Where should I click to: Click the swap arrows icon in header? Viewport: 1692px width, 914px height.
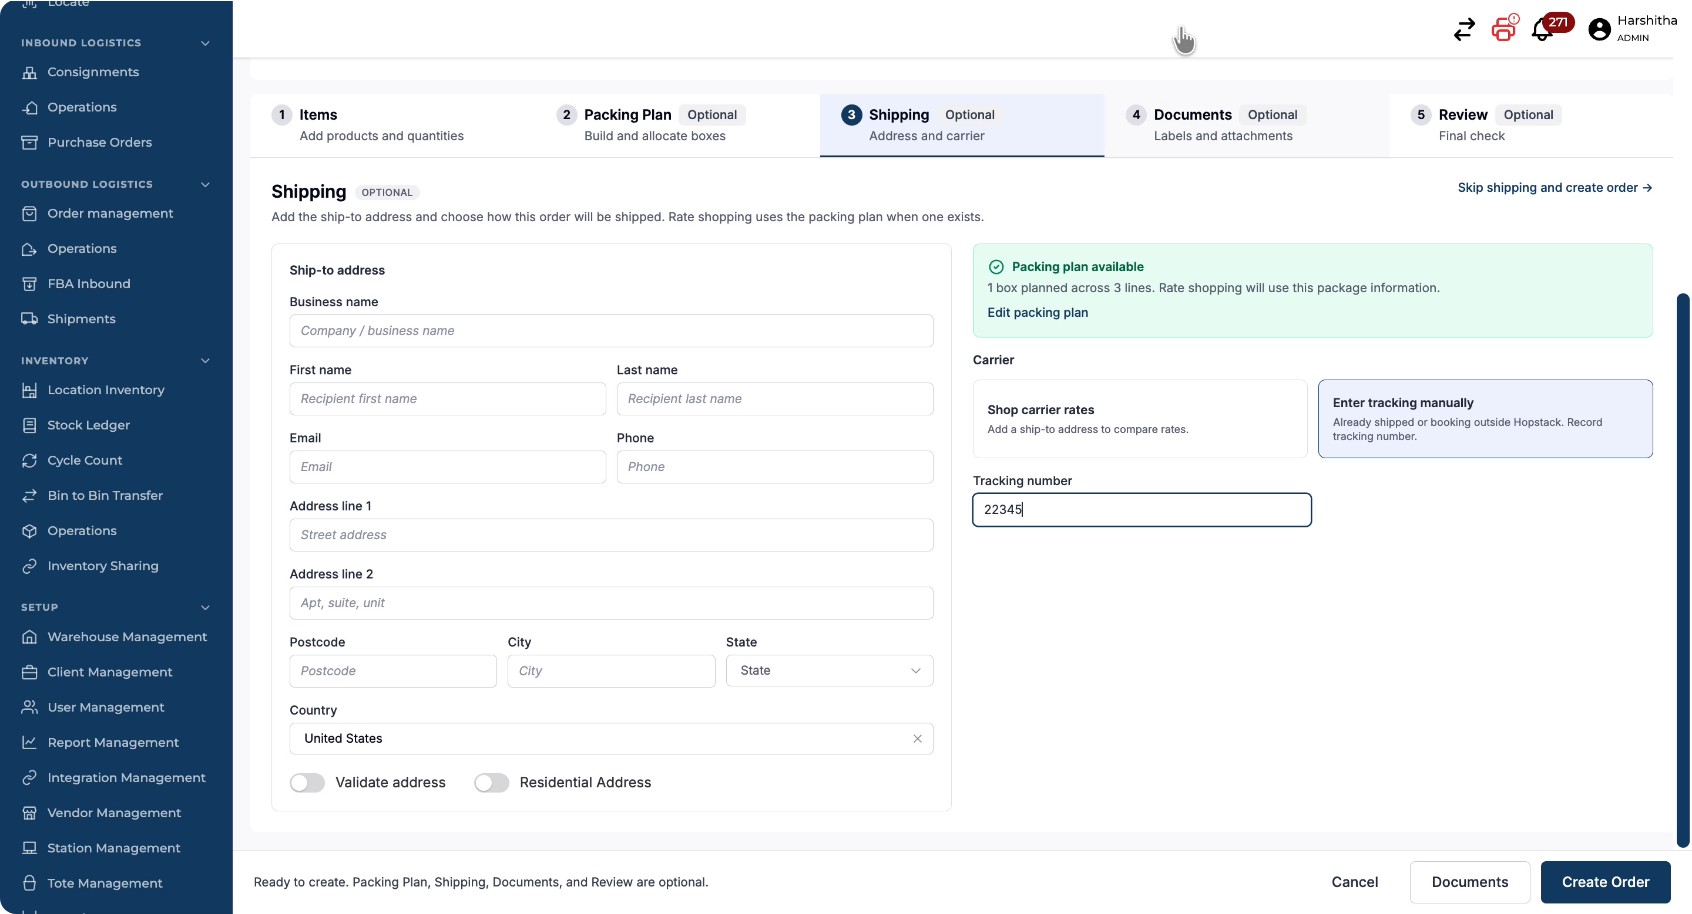click(x=1464, y=30)
